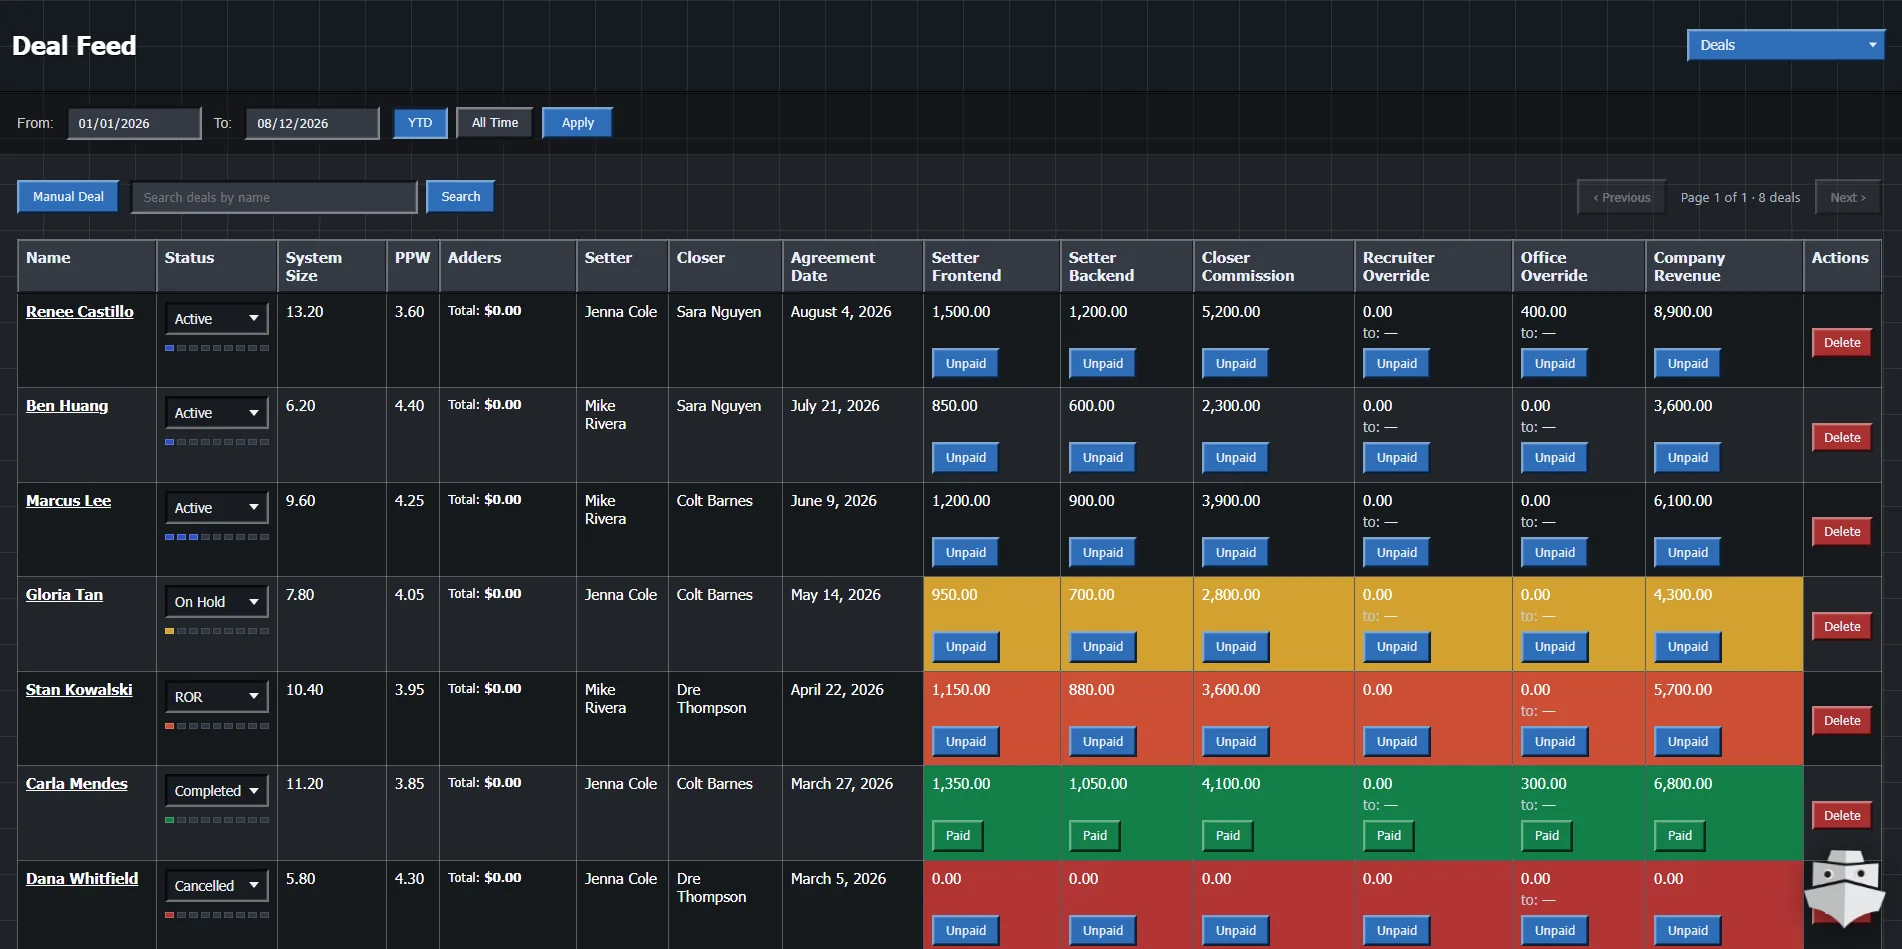
Task: Open Carla Mendes deal link
Action: pos(77,784)
